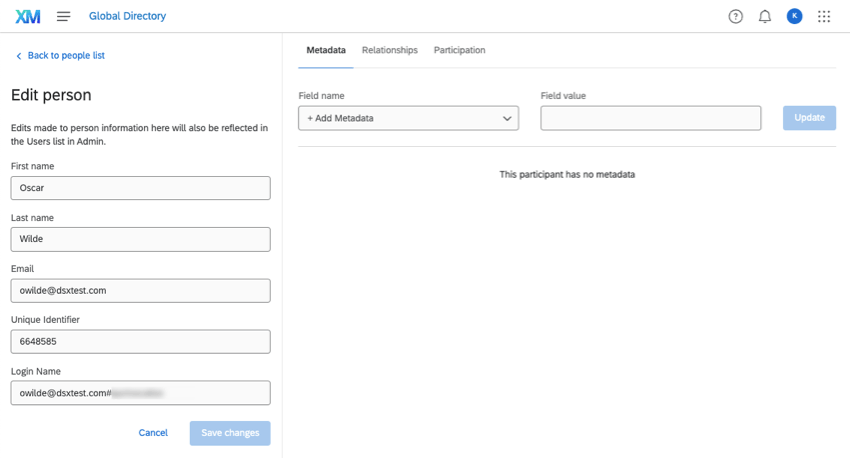This screenshot has width=850, height=458.
Task: Expand the Add Metadata dropdown
Action: coord(408,118)
